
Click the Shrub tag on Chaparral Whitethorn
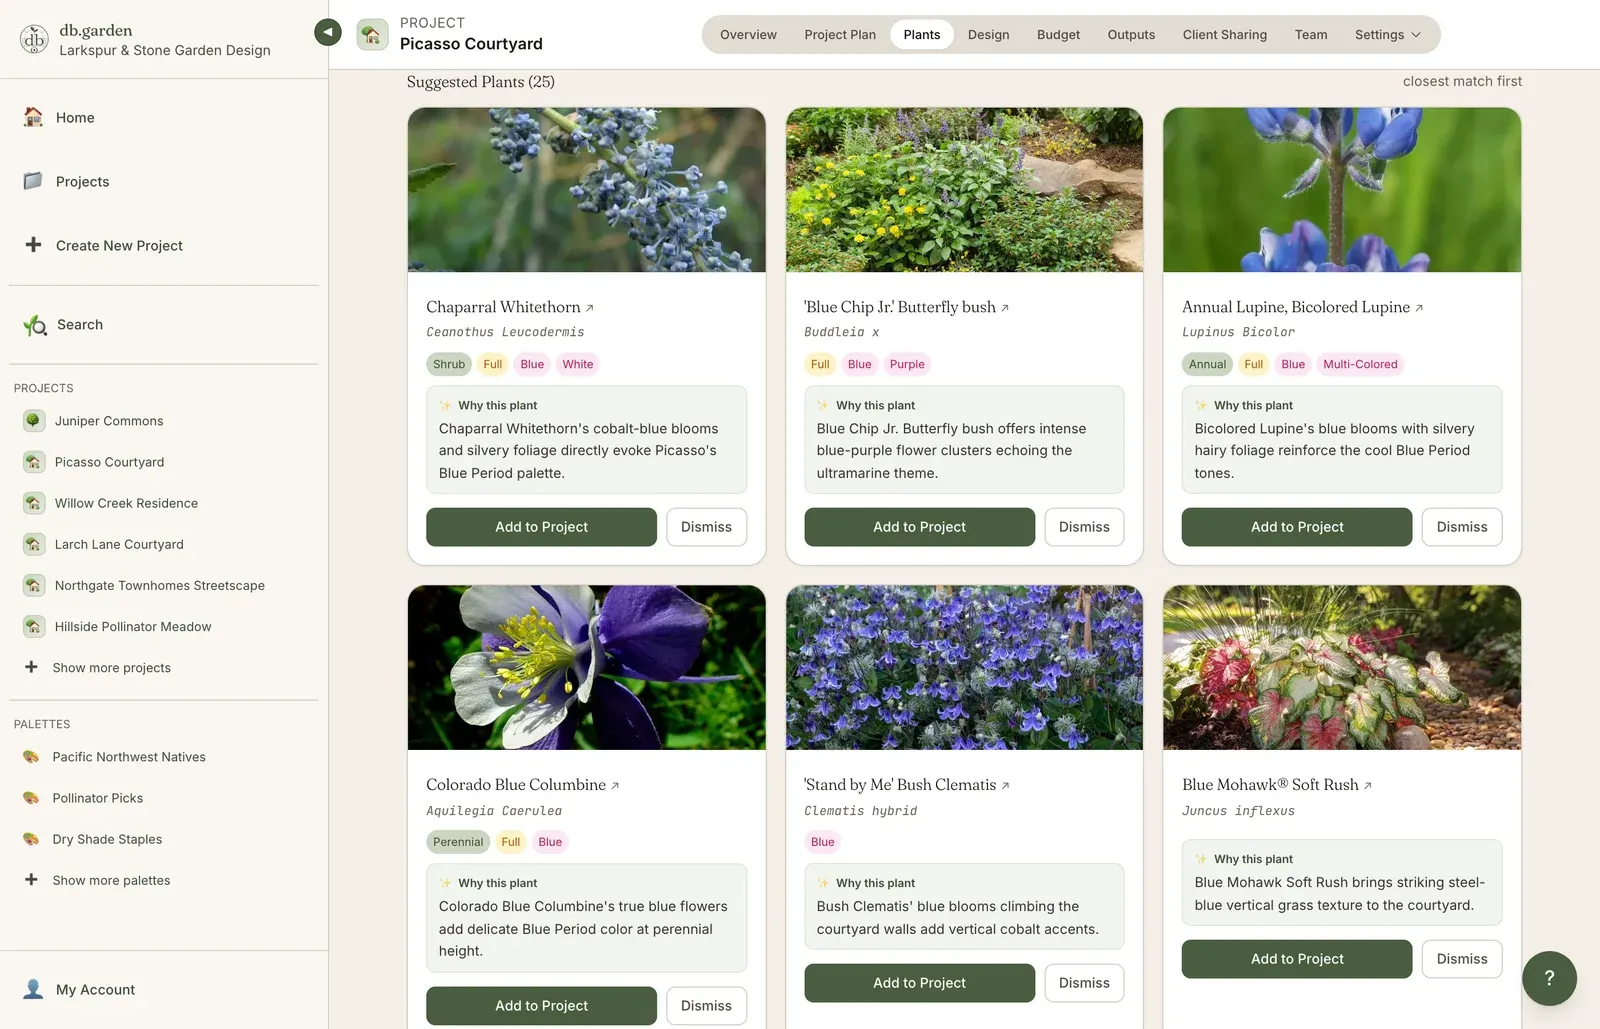coord(449,364)
